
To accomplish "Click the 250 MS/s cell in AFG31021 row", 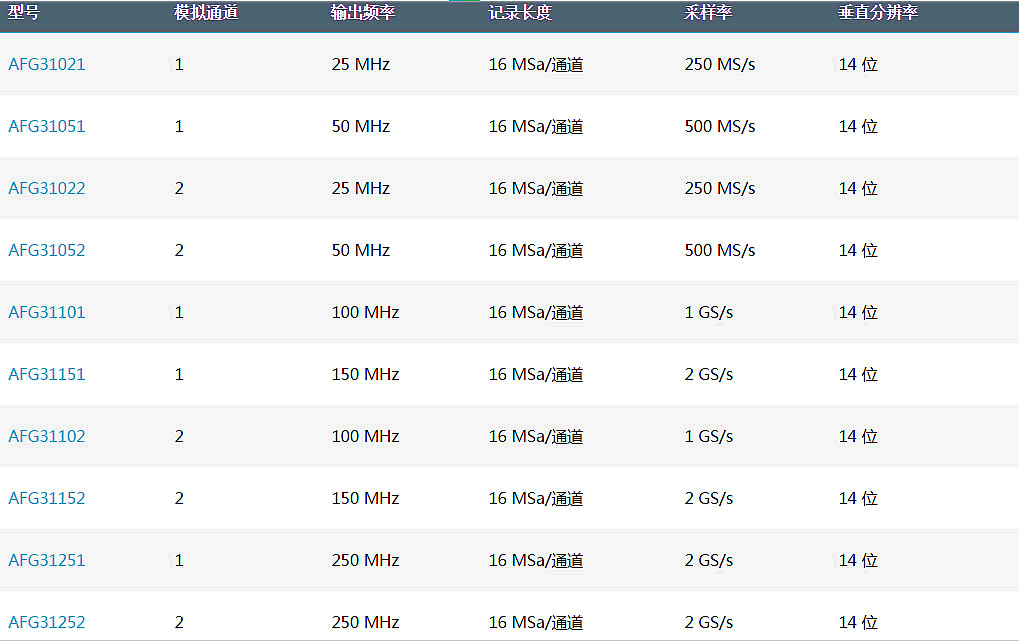I will coord(720,65).
